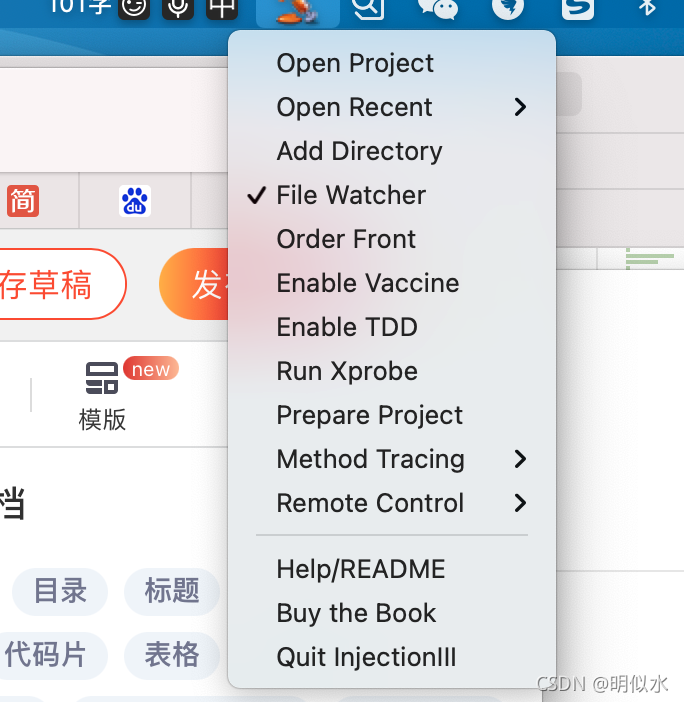Select Add Directory menu item
Image resolution: width=684 pixels, height=702 pixels.
click(x=392, y=151)
